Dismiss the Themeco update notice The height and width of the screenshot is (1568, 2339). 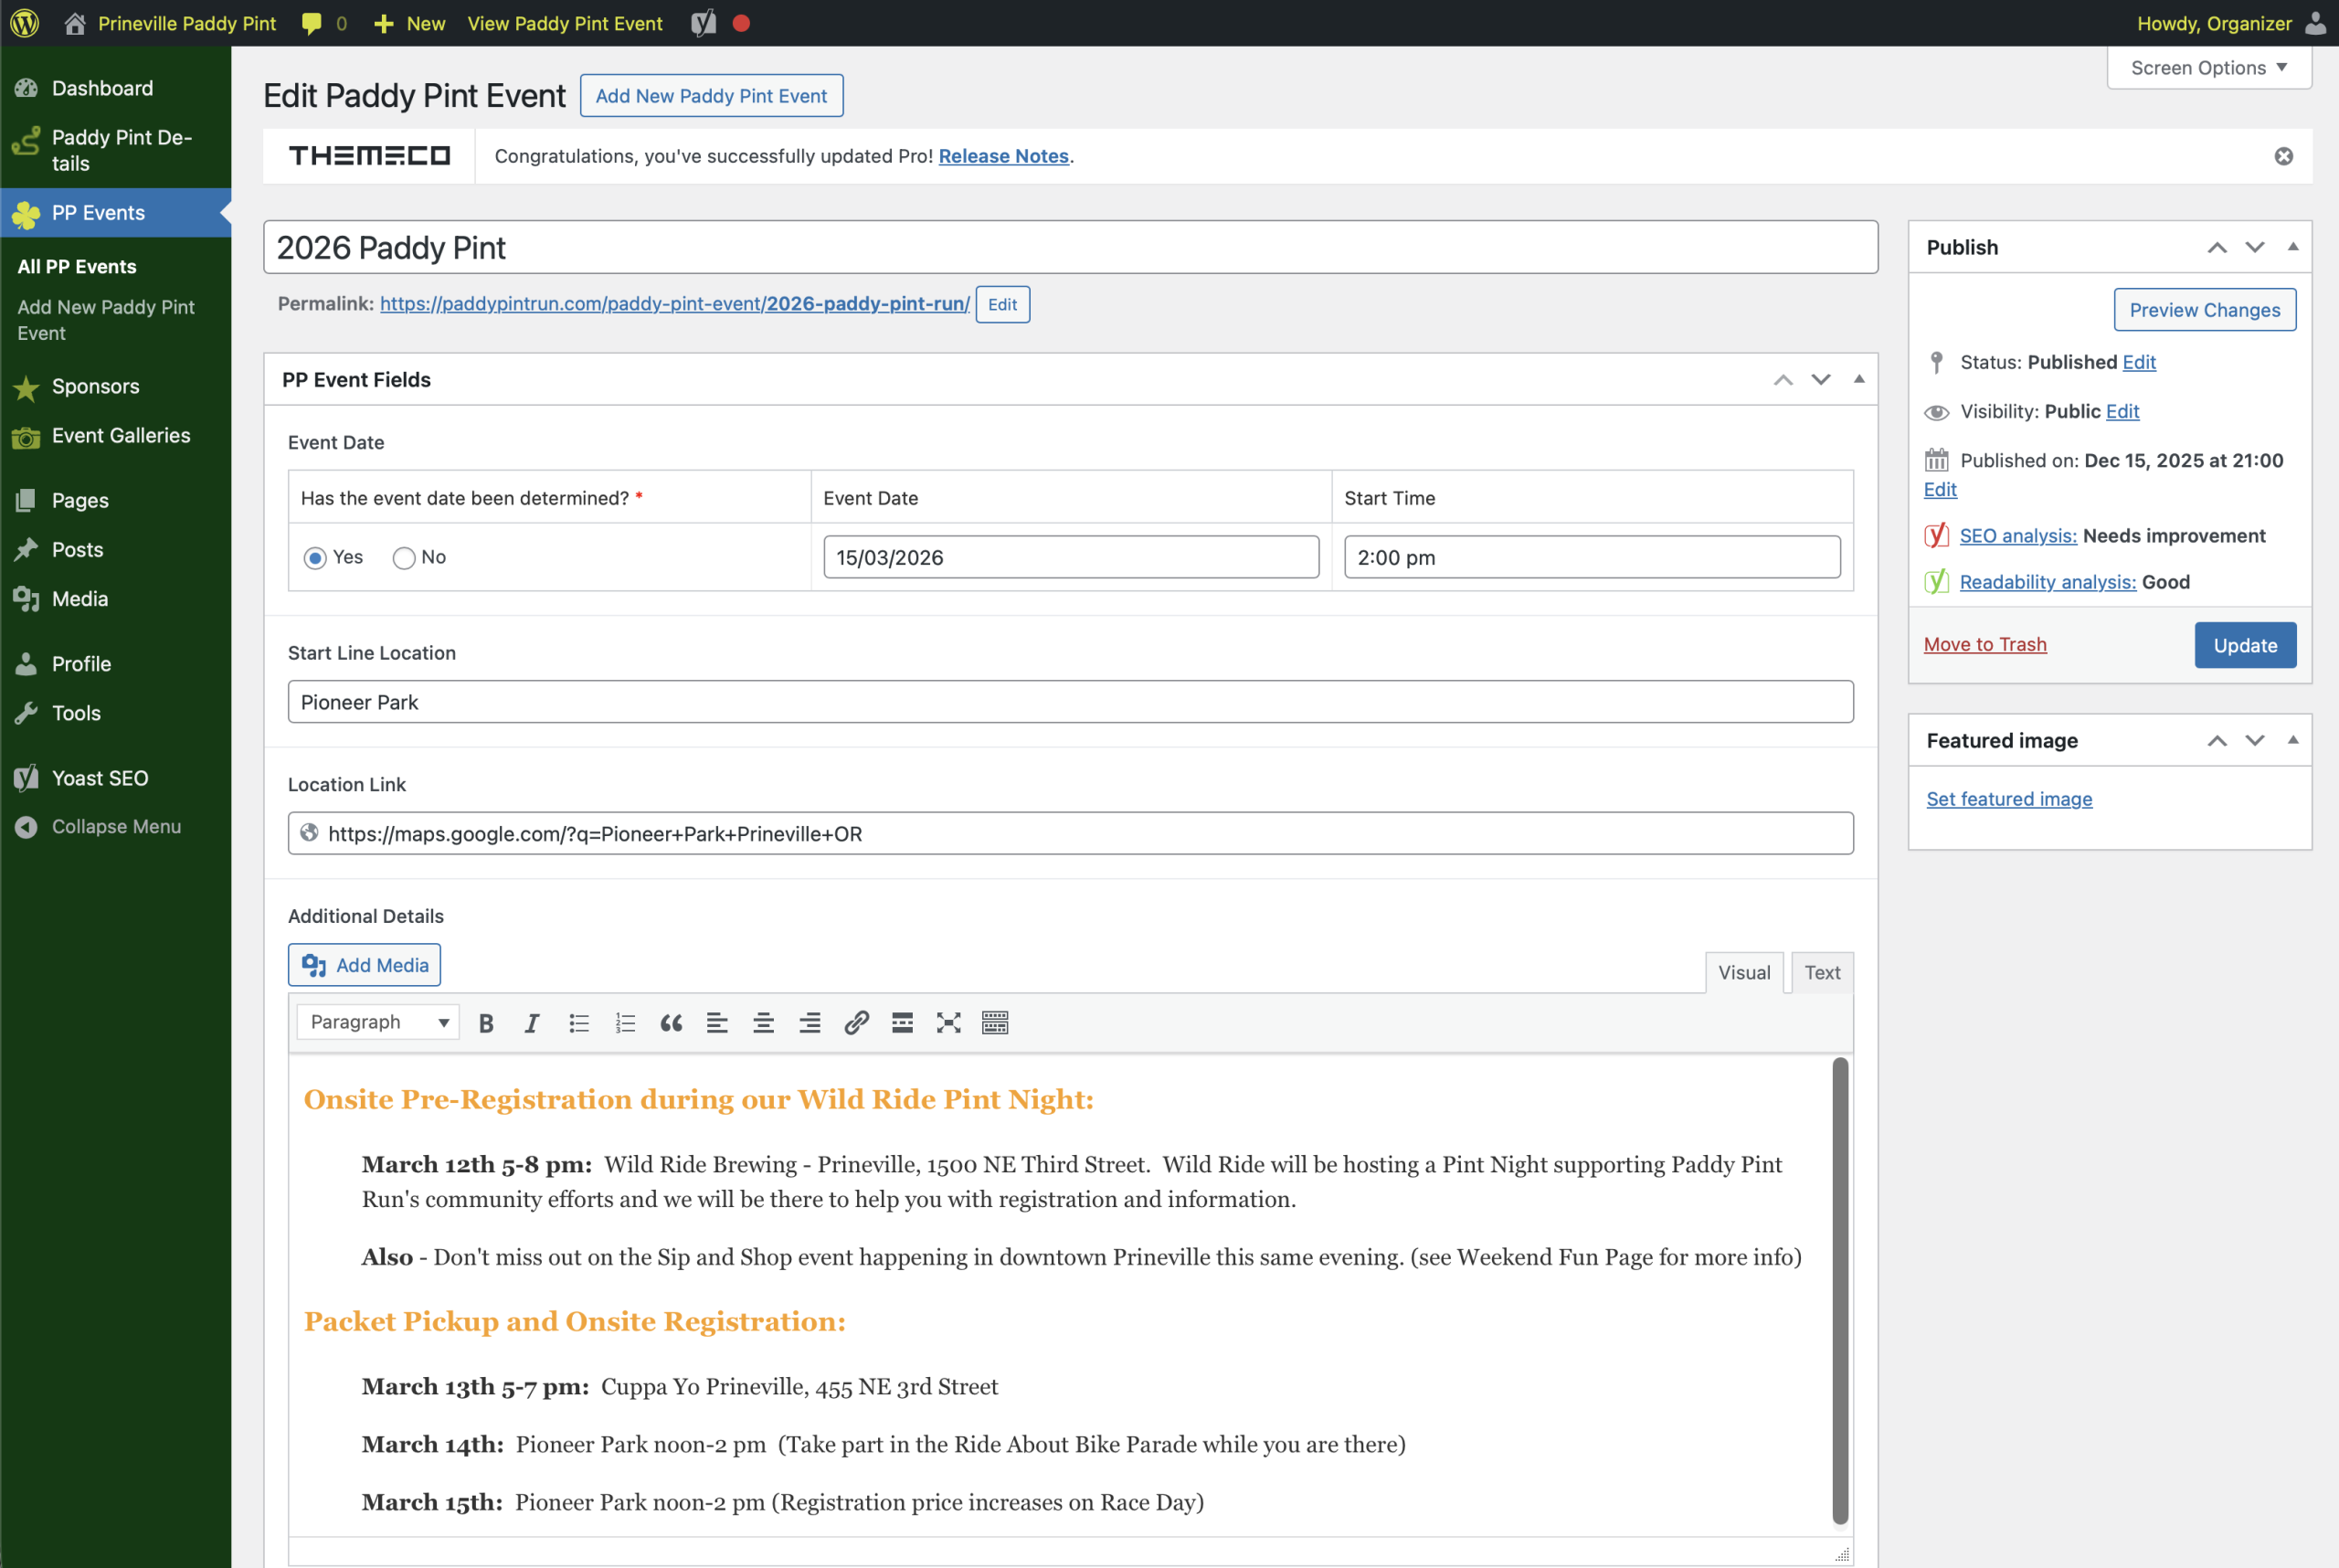point(2284,156)
